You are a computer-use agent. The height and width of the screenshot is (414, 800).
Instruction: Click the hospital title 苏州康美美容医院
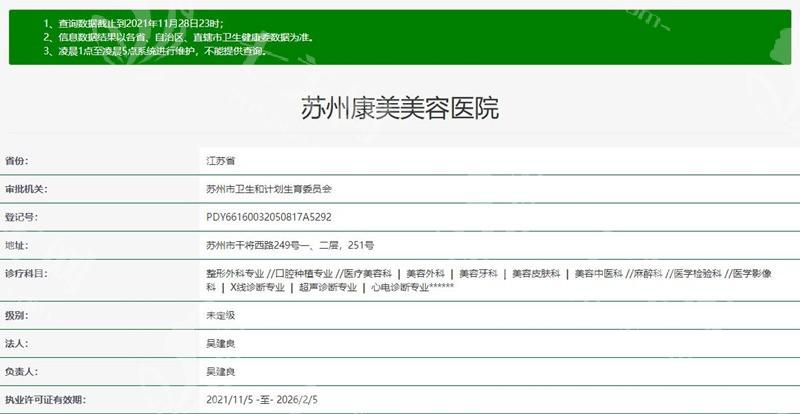[400, 108]
